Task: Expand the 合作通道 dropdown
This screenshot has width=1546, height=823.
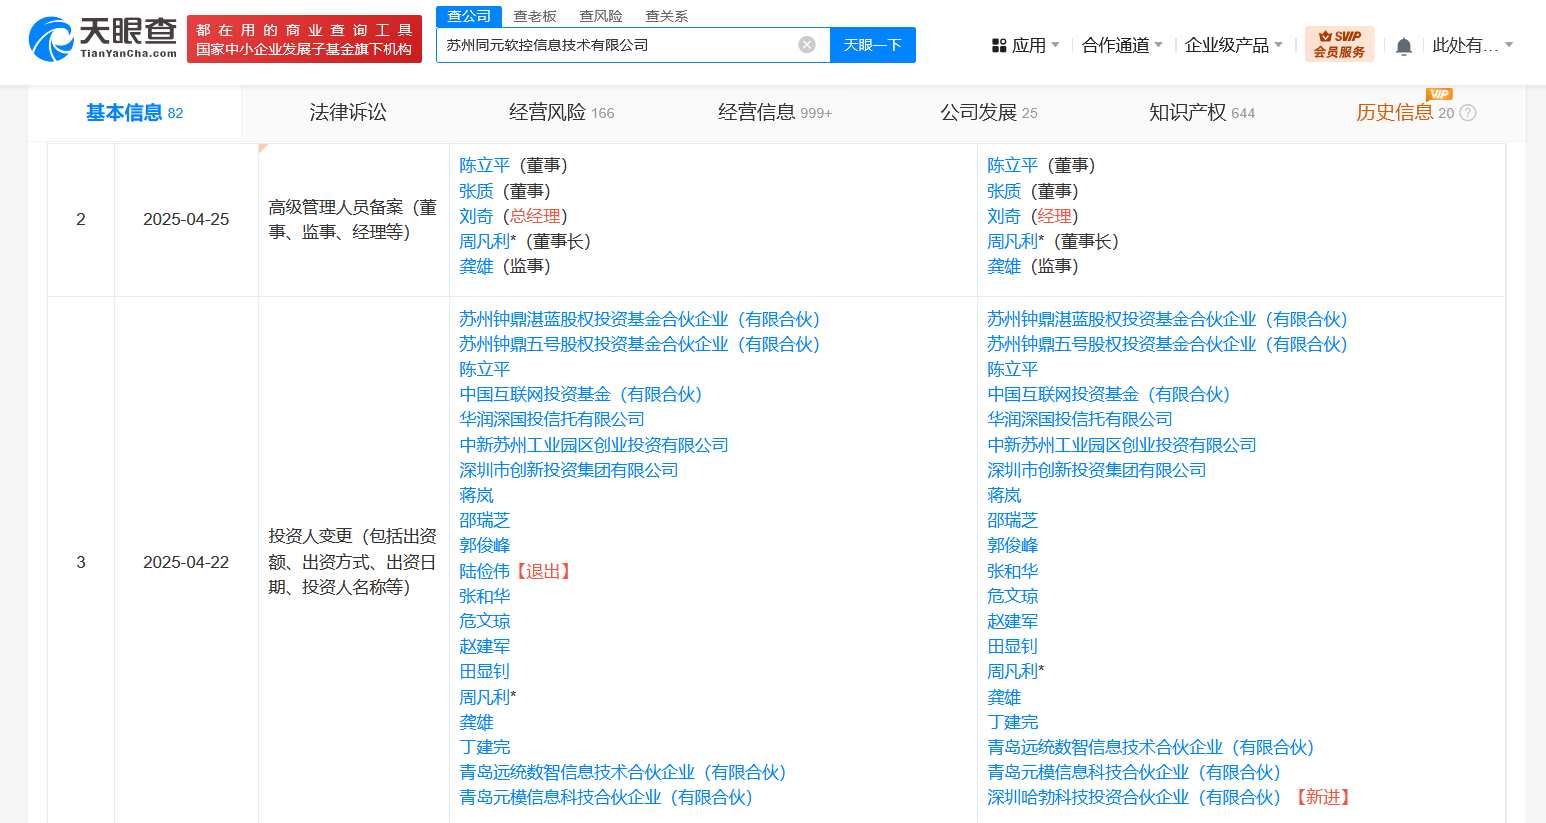Action: click(x=1158, y=45)
